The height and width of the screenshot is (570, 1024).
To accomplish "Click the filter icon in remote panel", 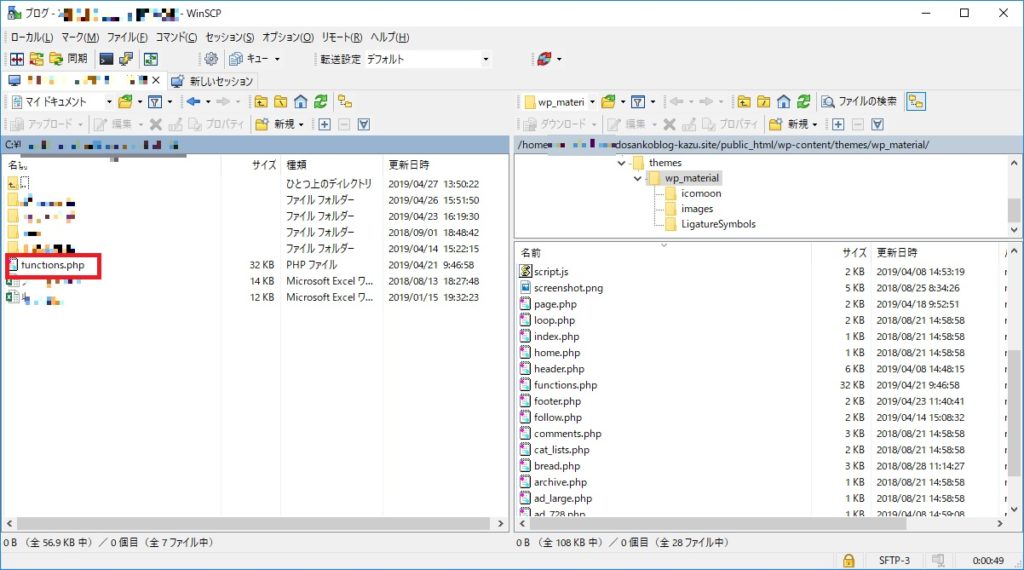I will pos(638,102).
